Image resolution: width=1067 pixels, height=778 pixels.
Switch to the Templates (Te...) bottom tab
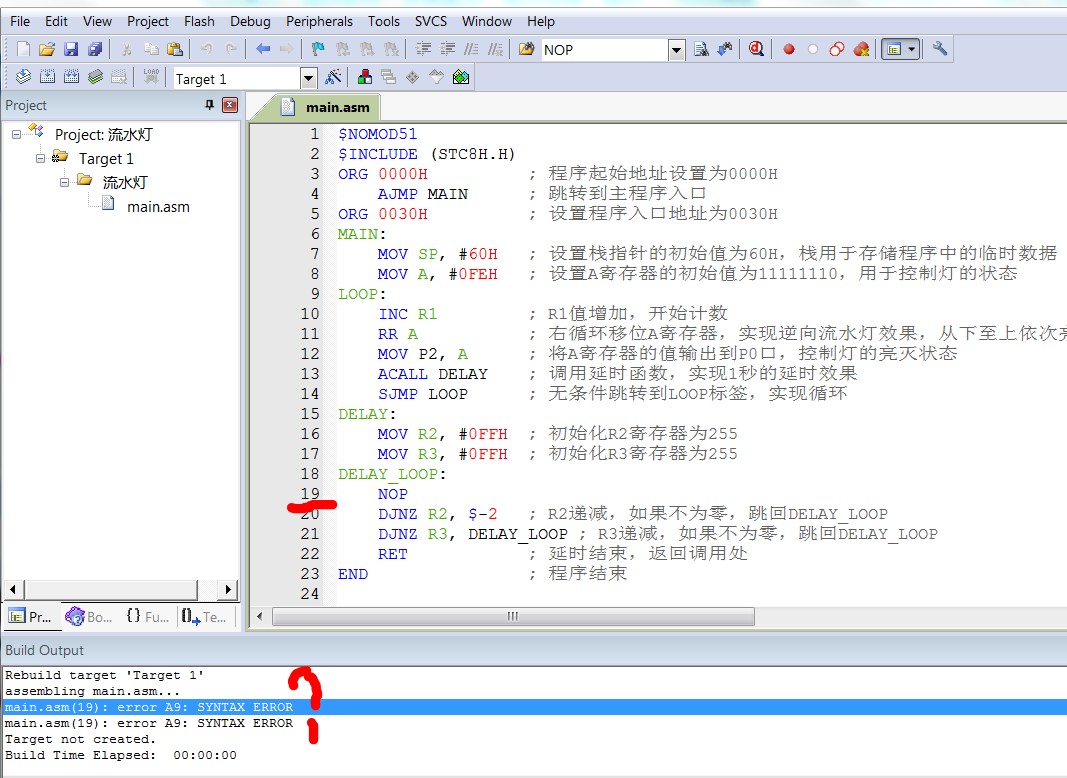[204, 617]
